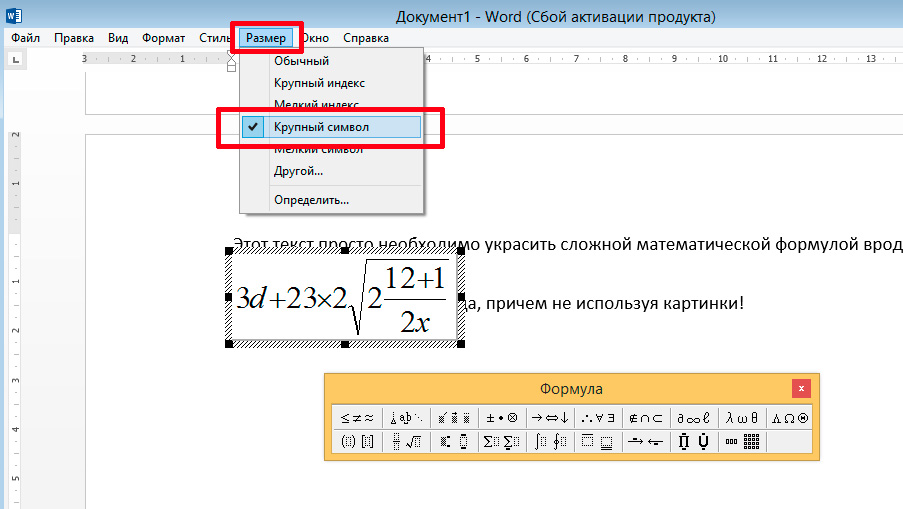Open the set theory symbols palette (∉ ∩ ⊂)

point(645,418)
